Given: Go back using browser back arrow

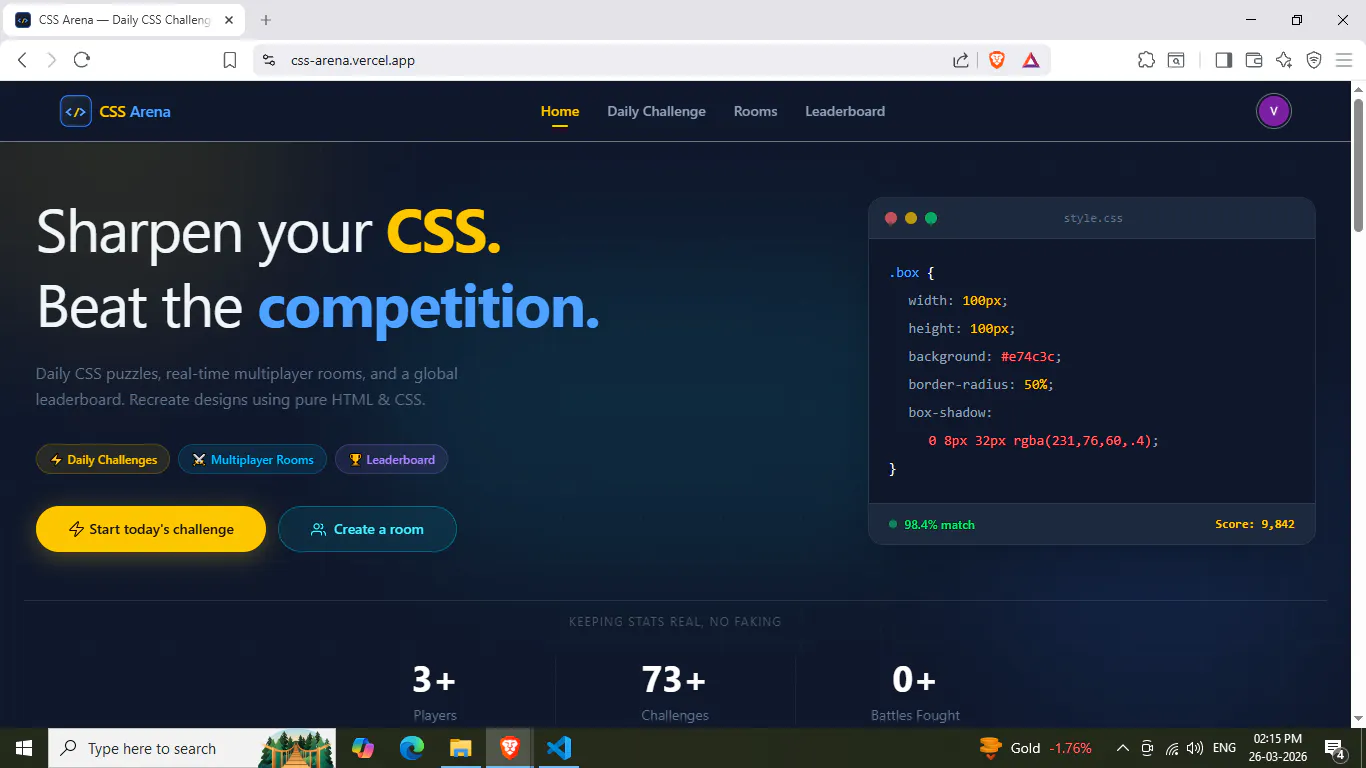Looking at the screenshot, I should click(x=22, y=60).
